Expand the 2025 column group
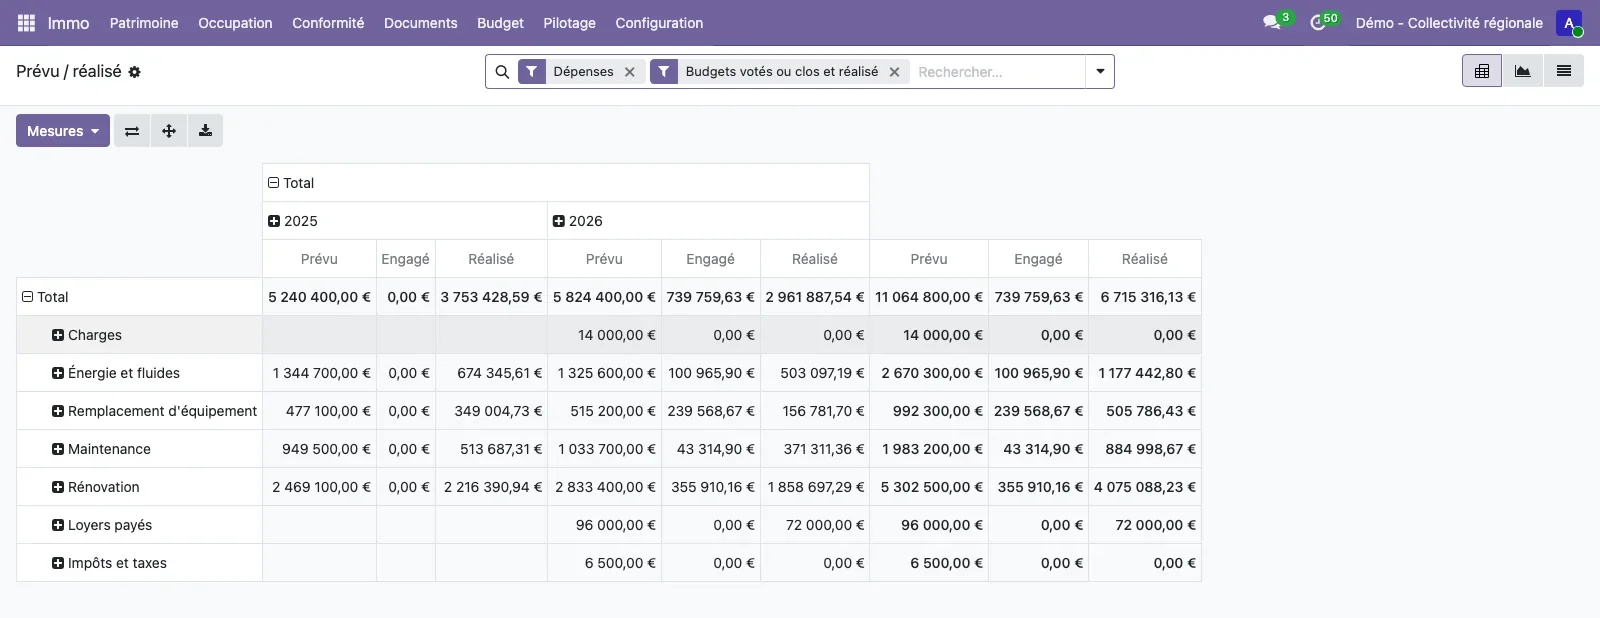 point(274,221)
